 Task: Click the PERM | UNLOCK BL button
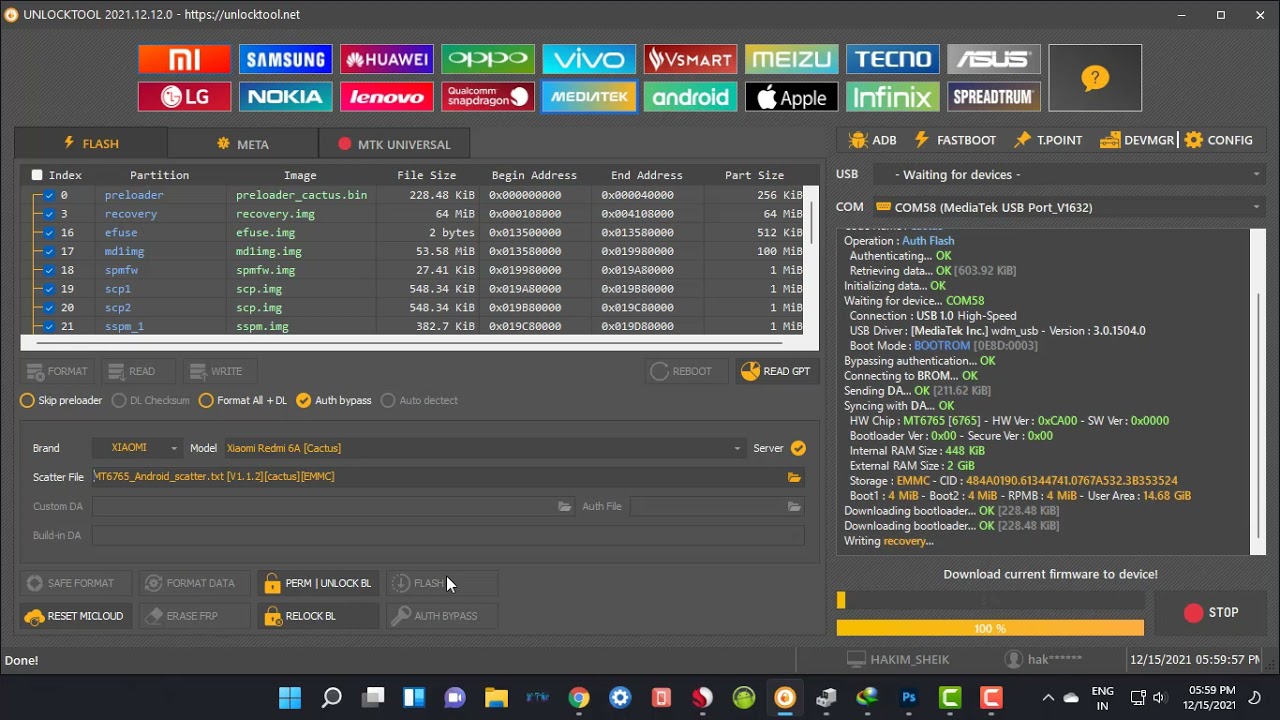[x=318, y=583]
